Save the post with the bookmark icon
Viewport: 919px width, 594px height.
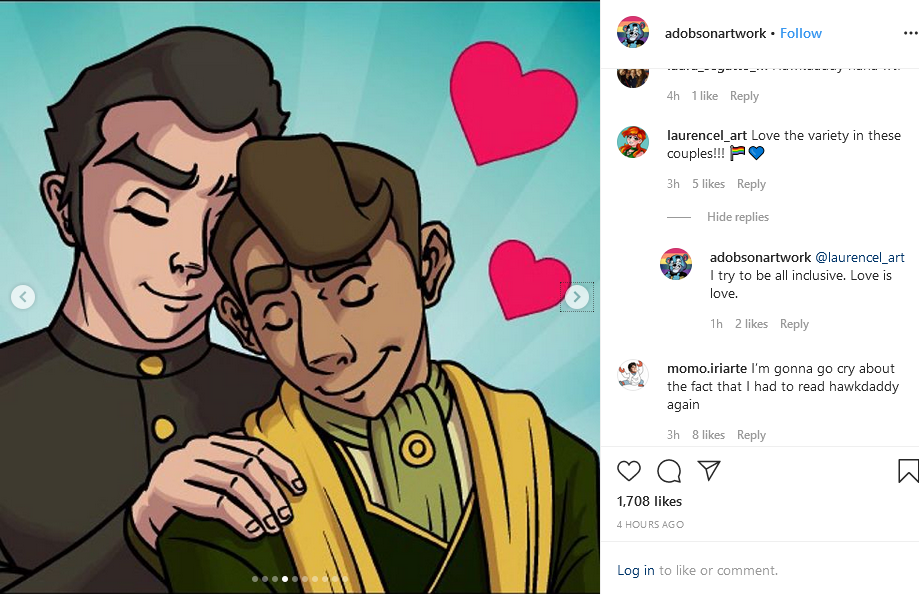tap(908, 471)
